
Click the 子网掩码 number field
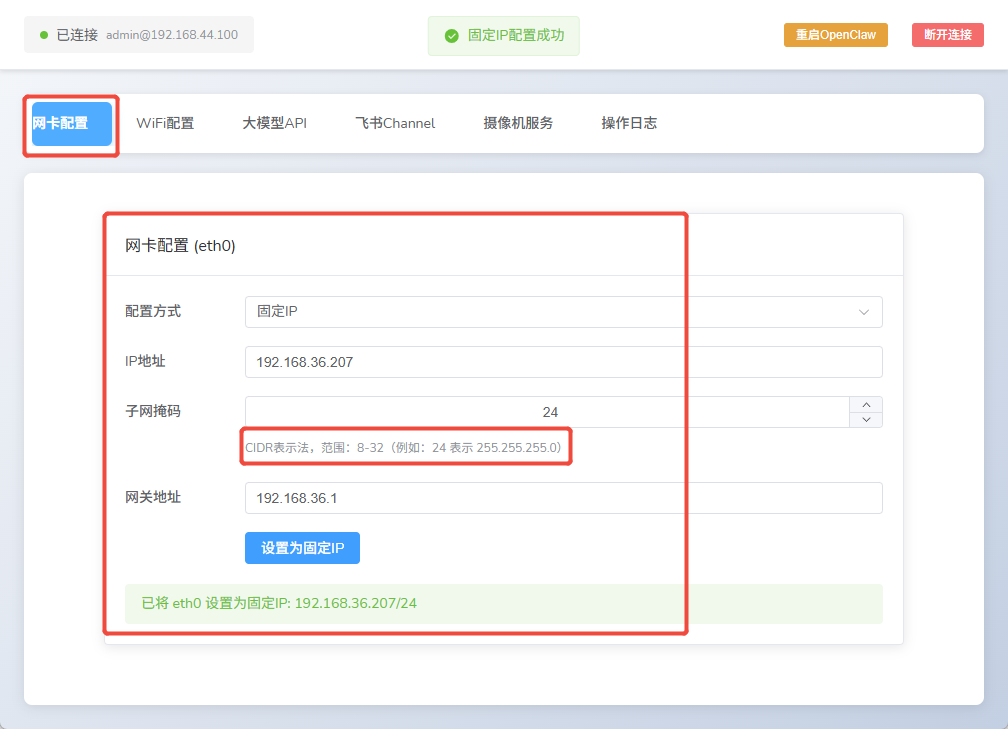(548, 412)
